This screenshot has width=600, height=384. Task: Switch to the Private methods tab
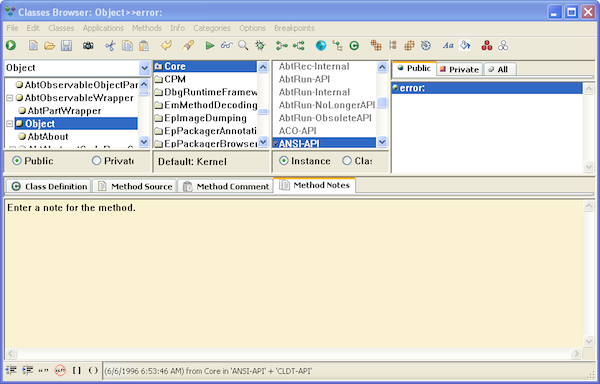459,69
